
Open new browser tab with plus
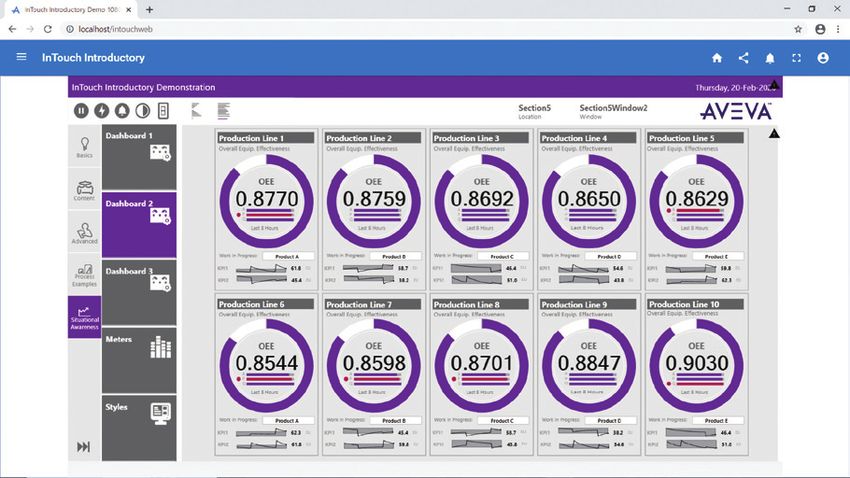pos(149,9)
